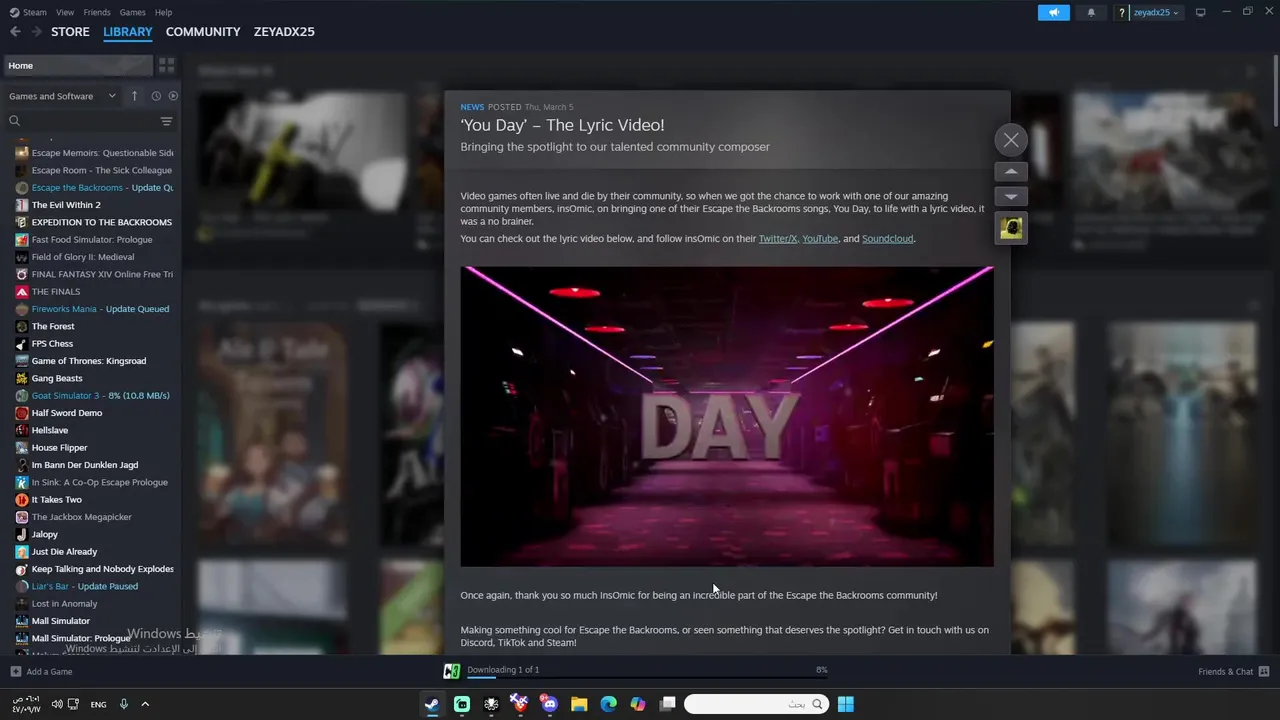Select Gang Beasts in library

(x=57, y=379)
